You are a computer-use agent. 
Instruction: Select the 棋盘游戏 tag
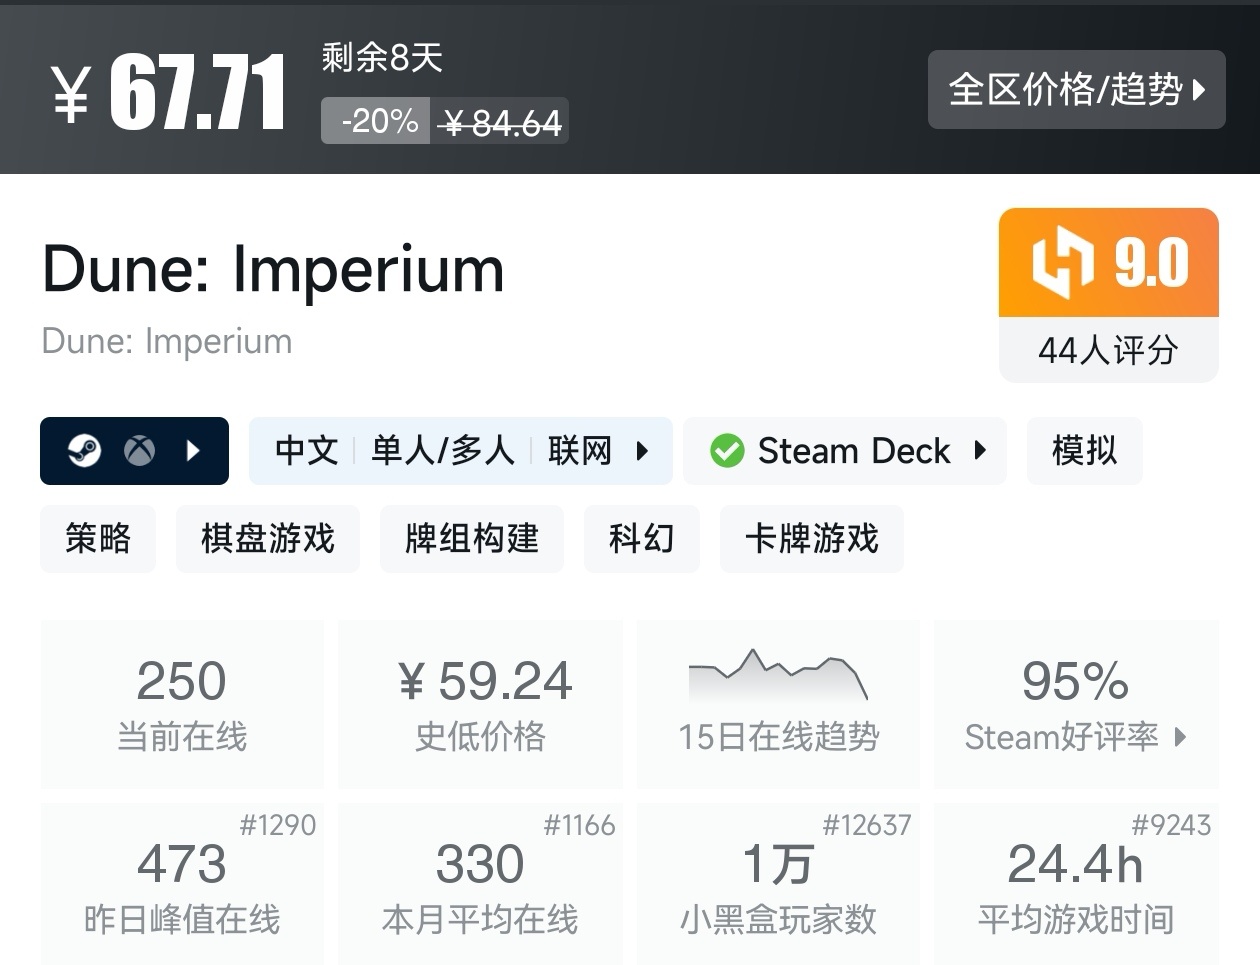pos(267,539)
